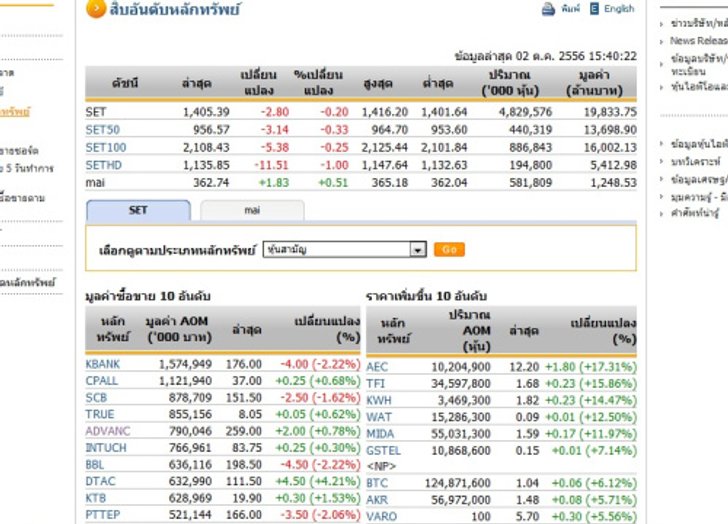Image resolution: width=728 pixels, height=524 pixels.
Task: Open KTB stock link
Action: click(96, 498)
